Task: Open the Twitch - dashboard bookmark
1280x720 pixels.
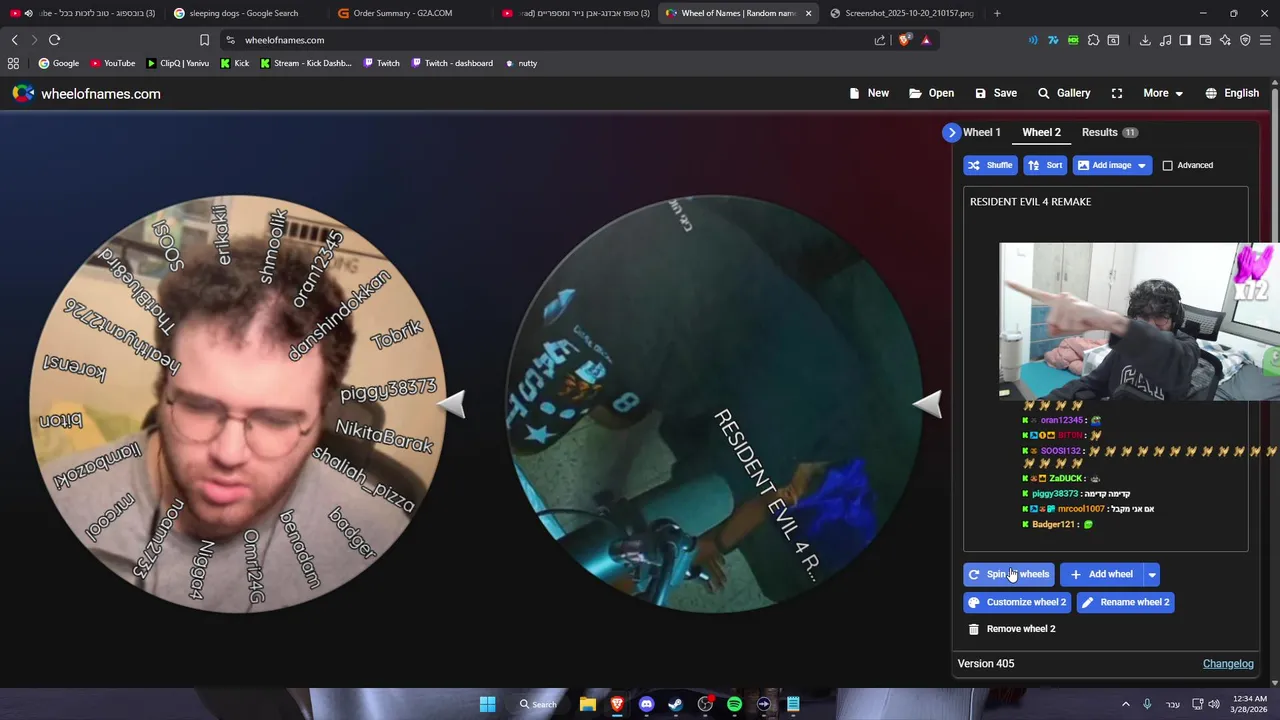Action: coord(451,63)
